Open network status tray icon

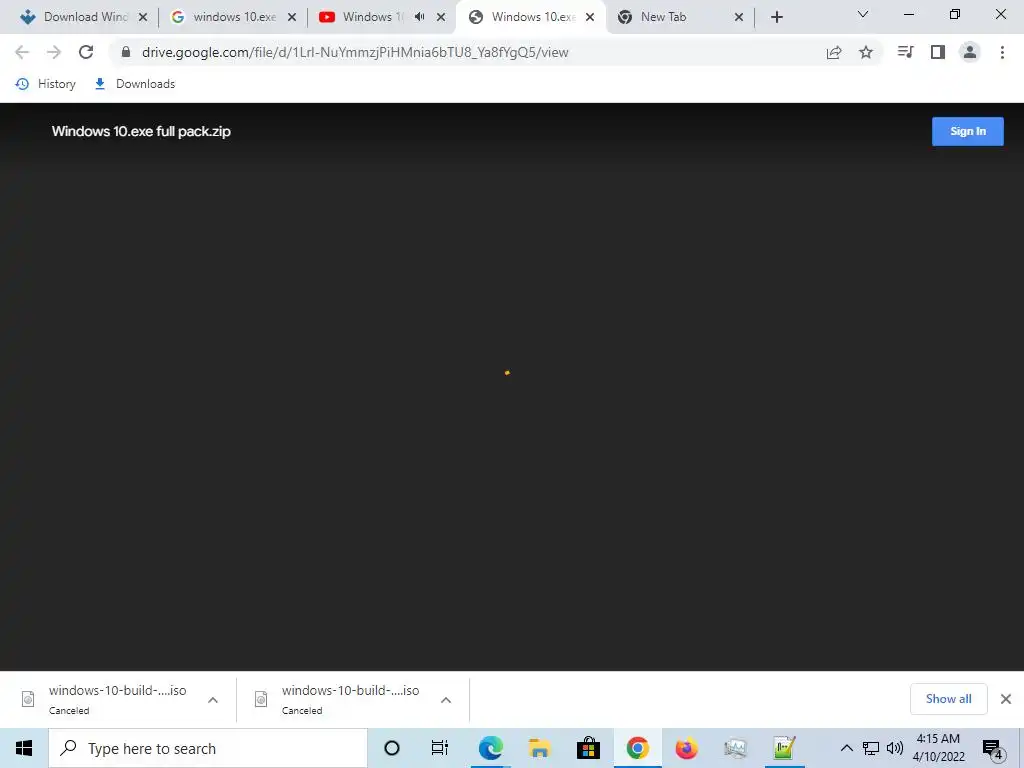(871, 748)
